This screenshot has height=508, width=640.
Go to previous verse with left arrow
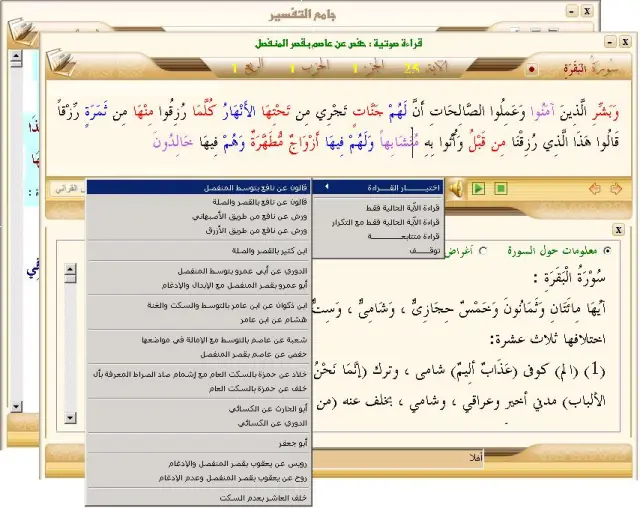[595, 189]
